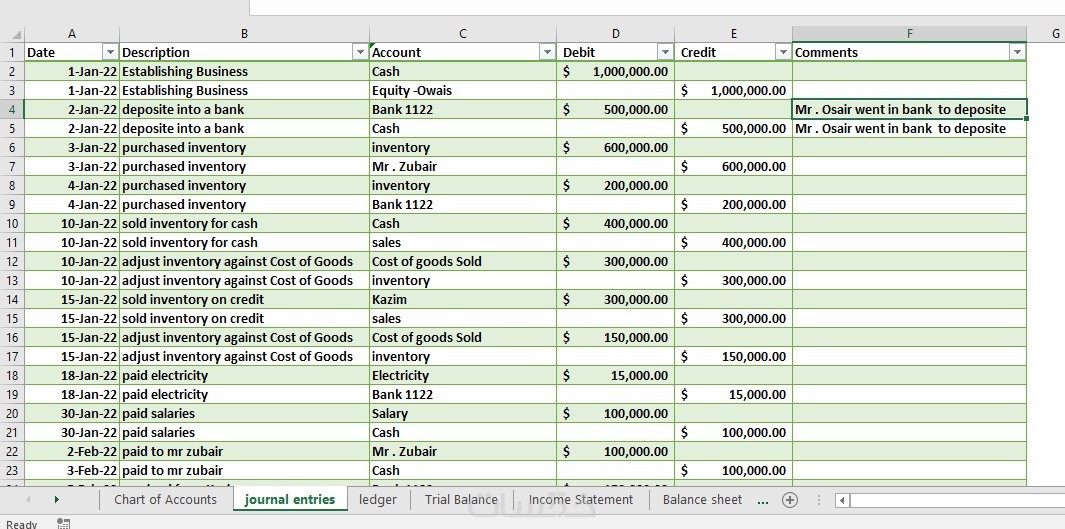The height and width of the screenshot is (529, 1065).
Task: Open the Balance sheet tab
Action: pyautogui.click(x=702, y=500)
